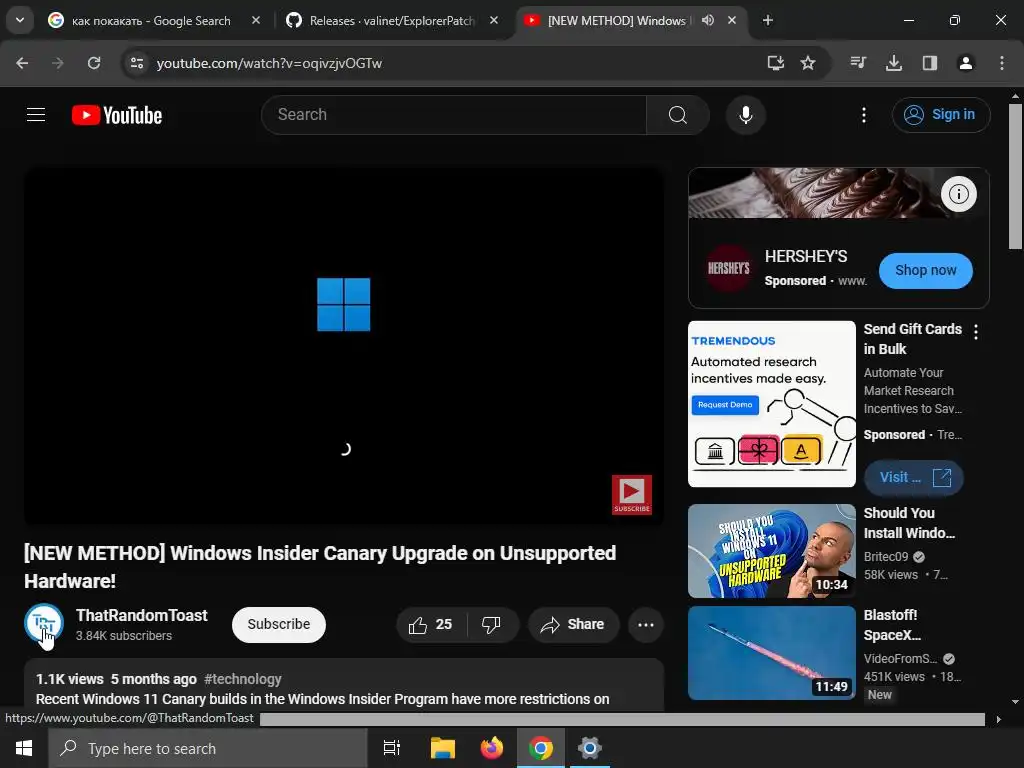
Task: Click the Sign in button
Action: coord(941,115)
